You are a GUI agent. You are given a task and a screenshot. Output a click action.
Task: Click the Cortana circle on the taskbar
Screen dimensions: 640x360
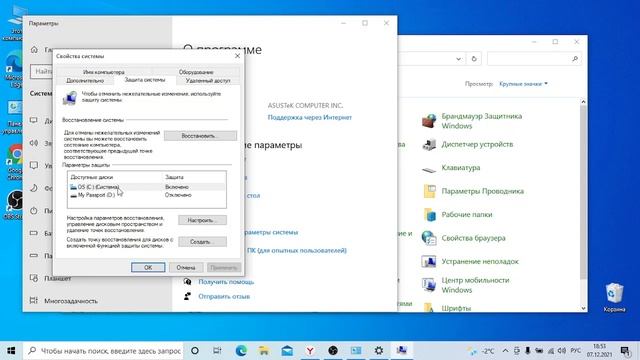pos(195,351)
